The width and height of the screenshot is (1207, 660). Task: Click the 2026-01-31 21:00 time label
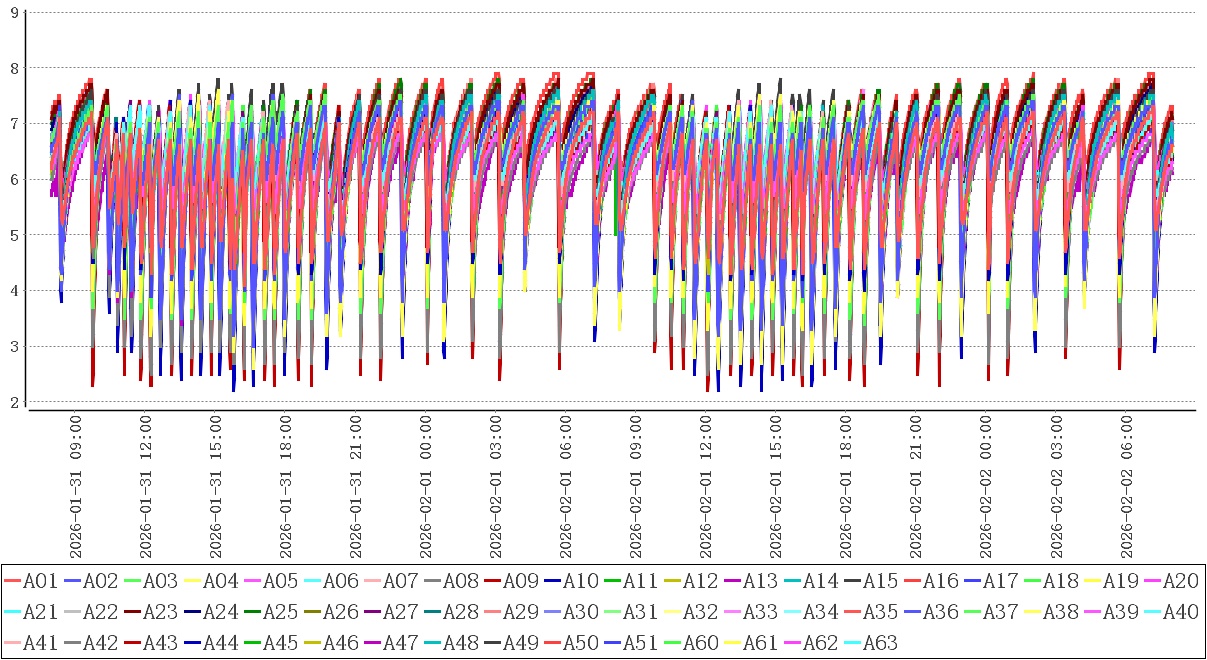pos(355,484)
